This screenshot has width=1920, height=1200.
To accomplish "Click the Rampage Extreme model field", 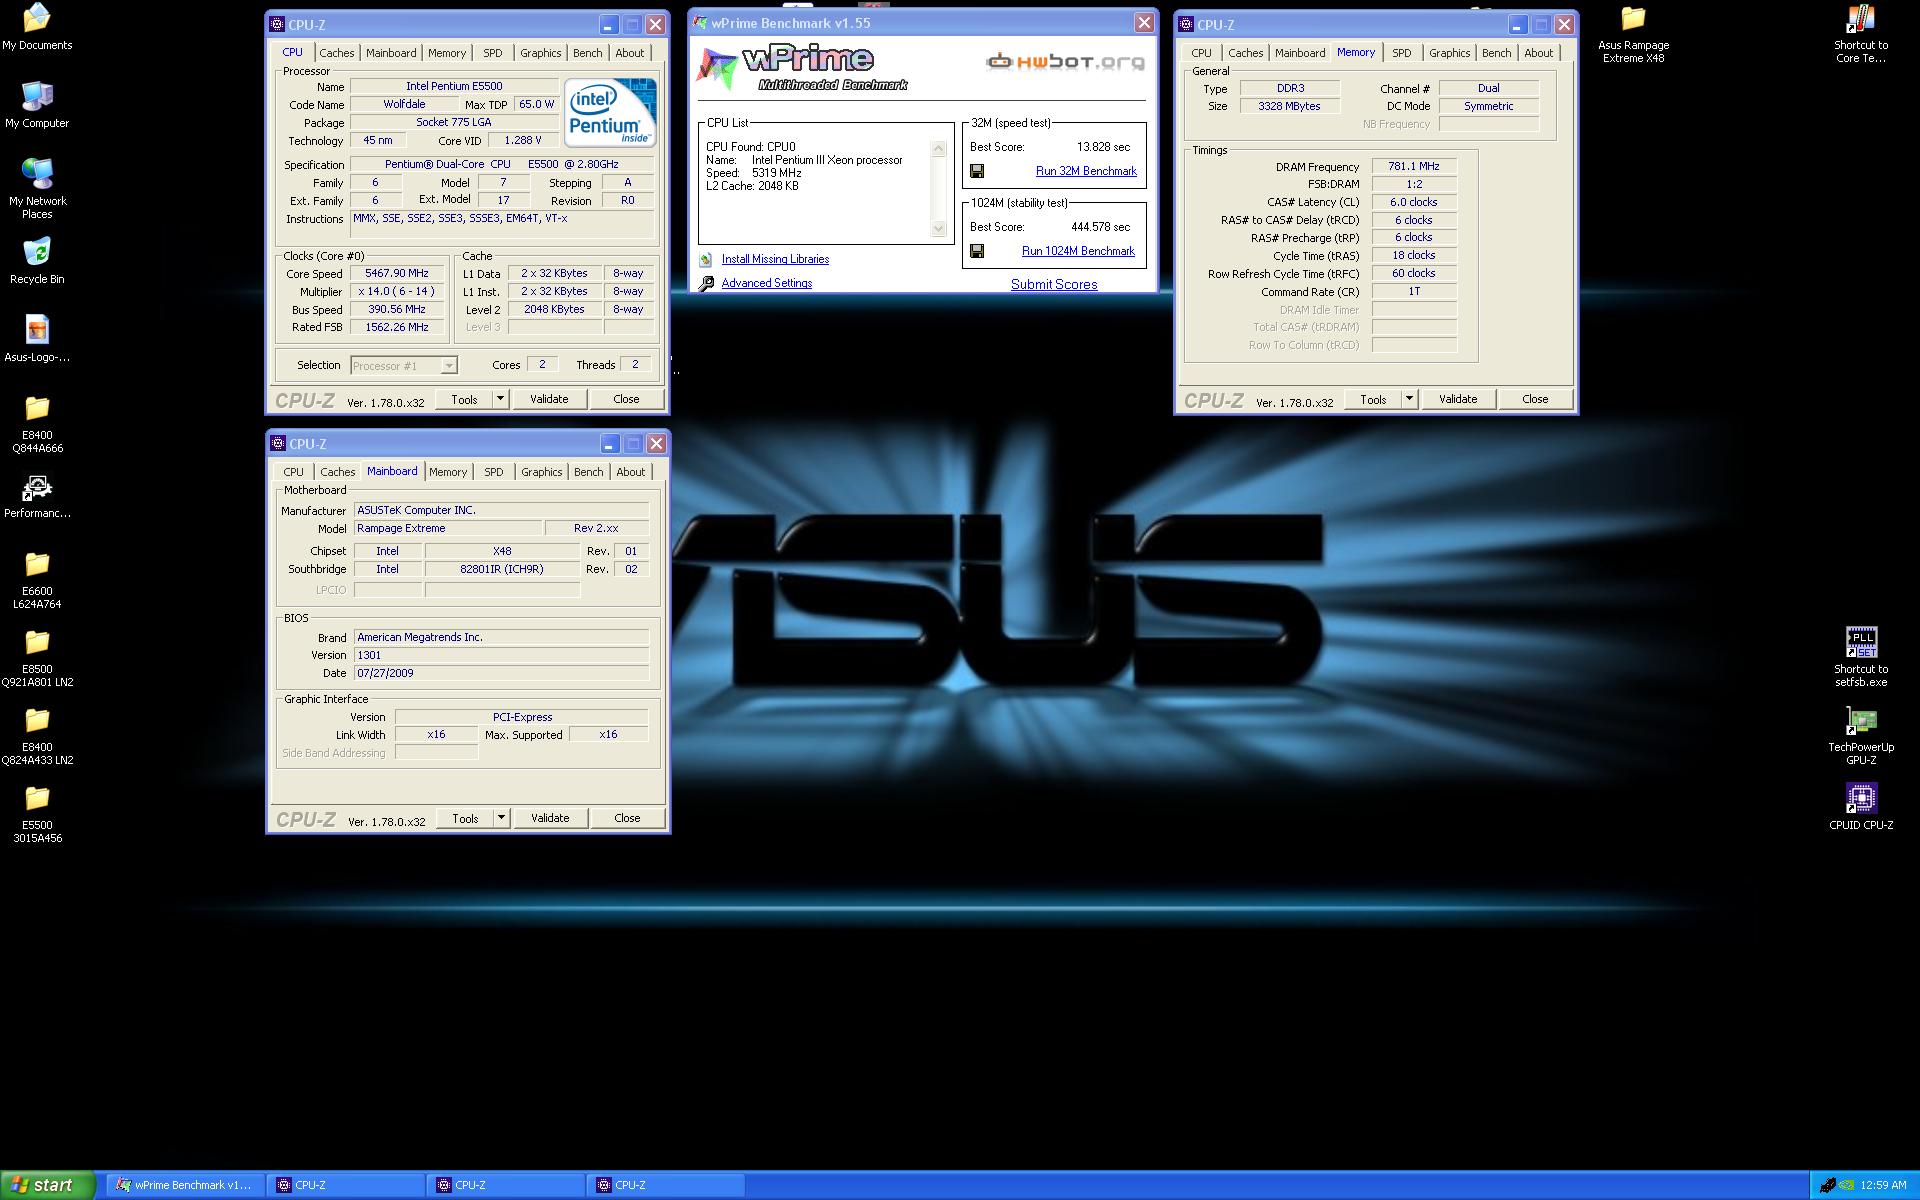I will coord(448,528).
